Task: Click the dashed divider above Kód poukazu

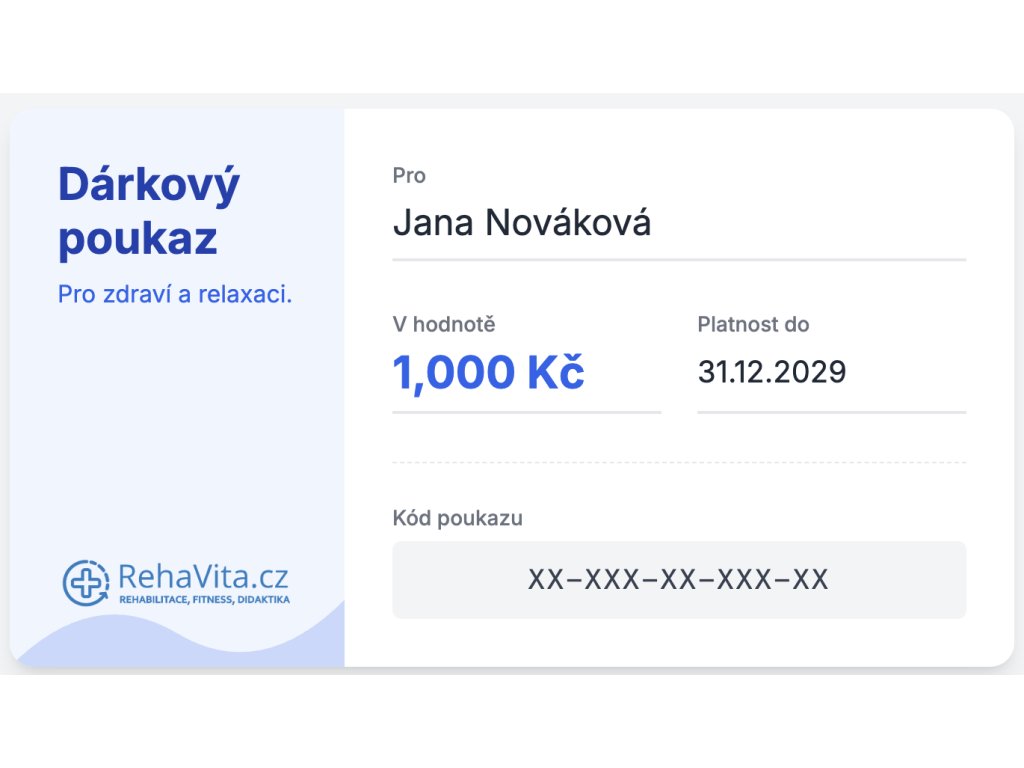Action: click(x=679, y=462)
